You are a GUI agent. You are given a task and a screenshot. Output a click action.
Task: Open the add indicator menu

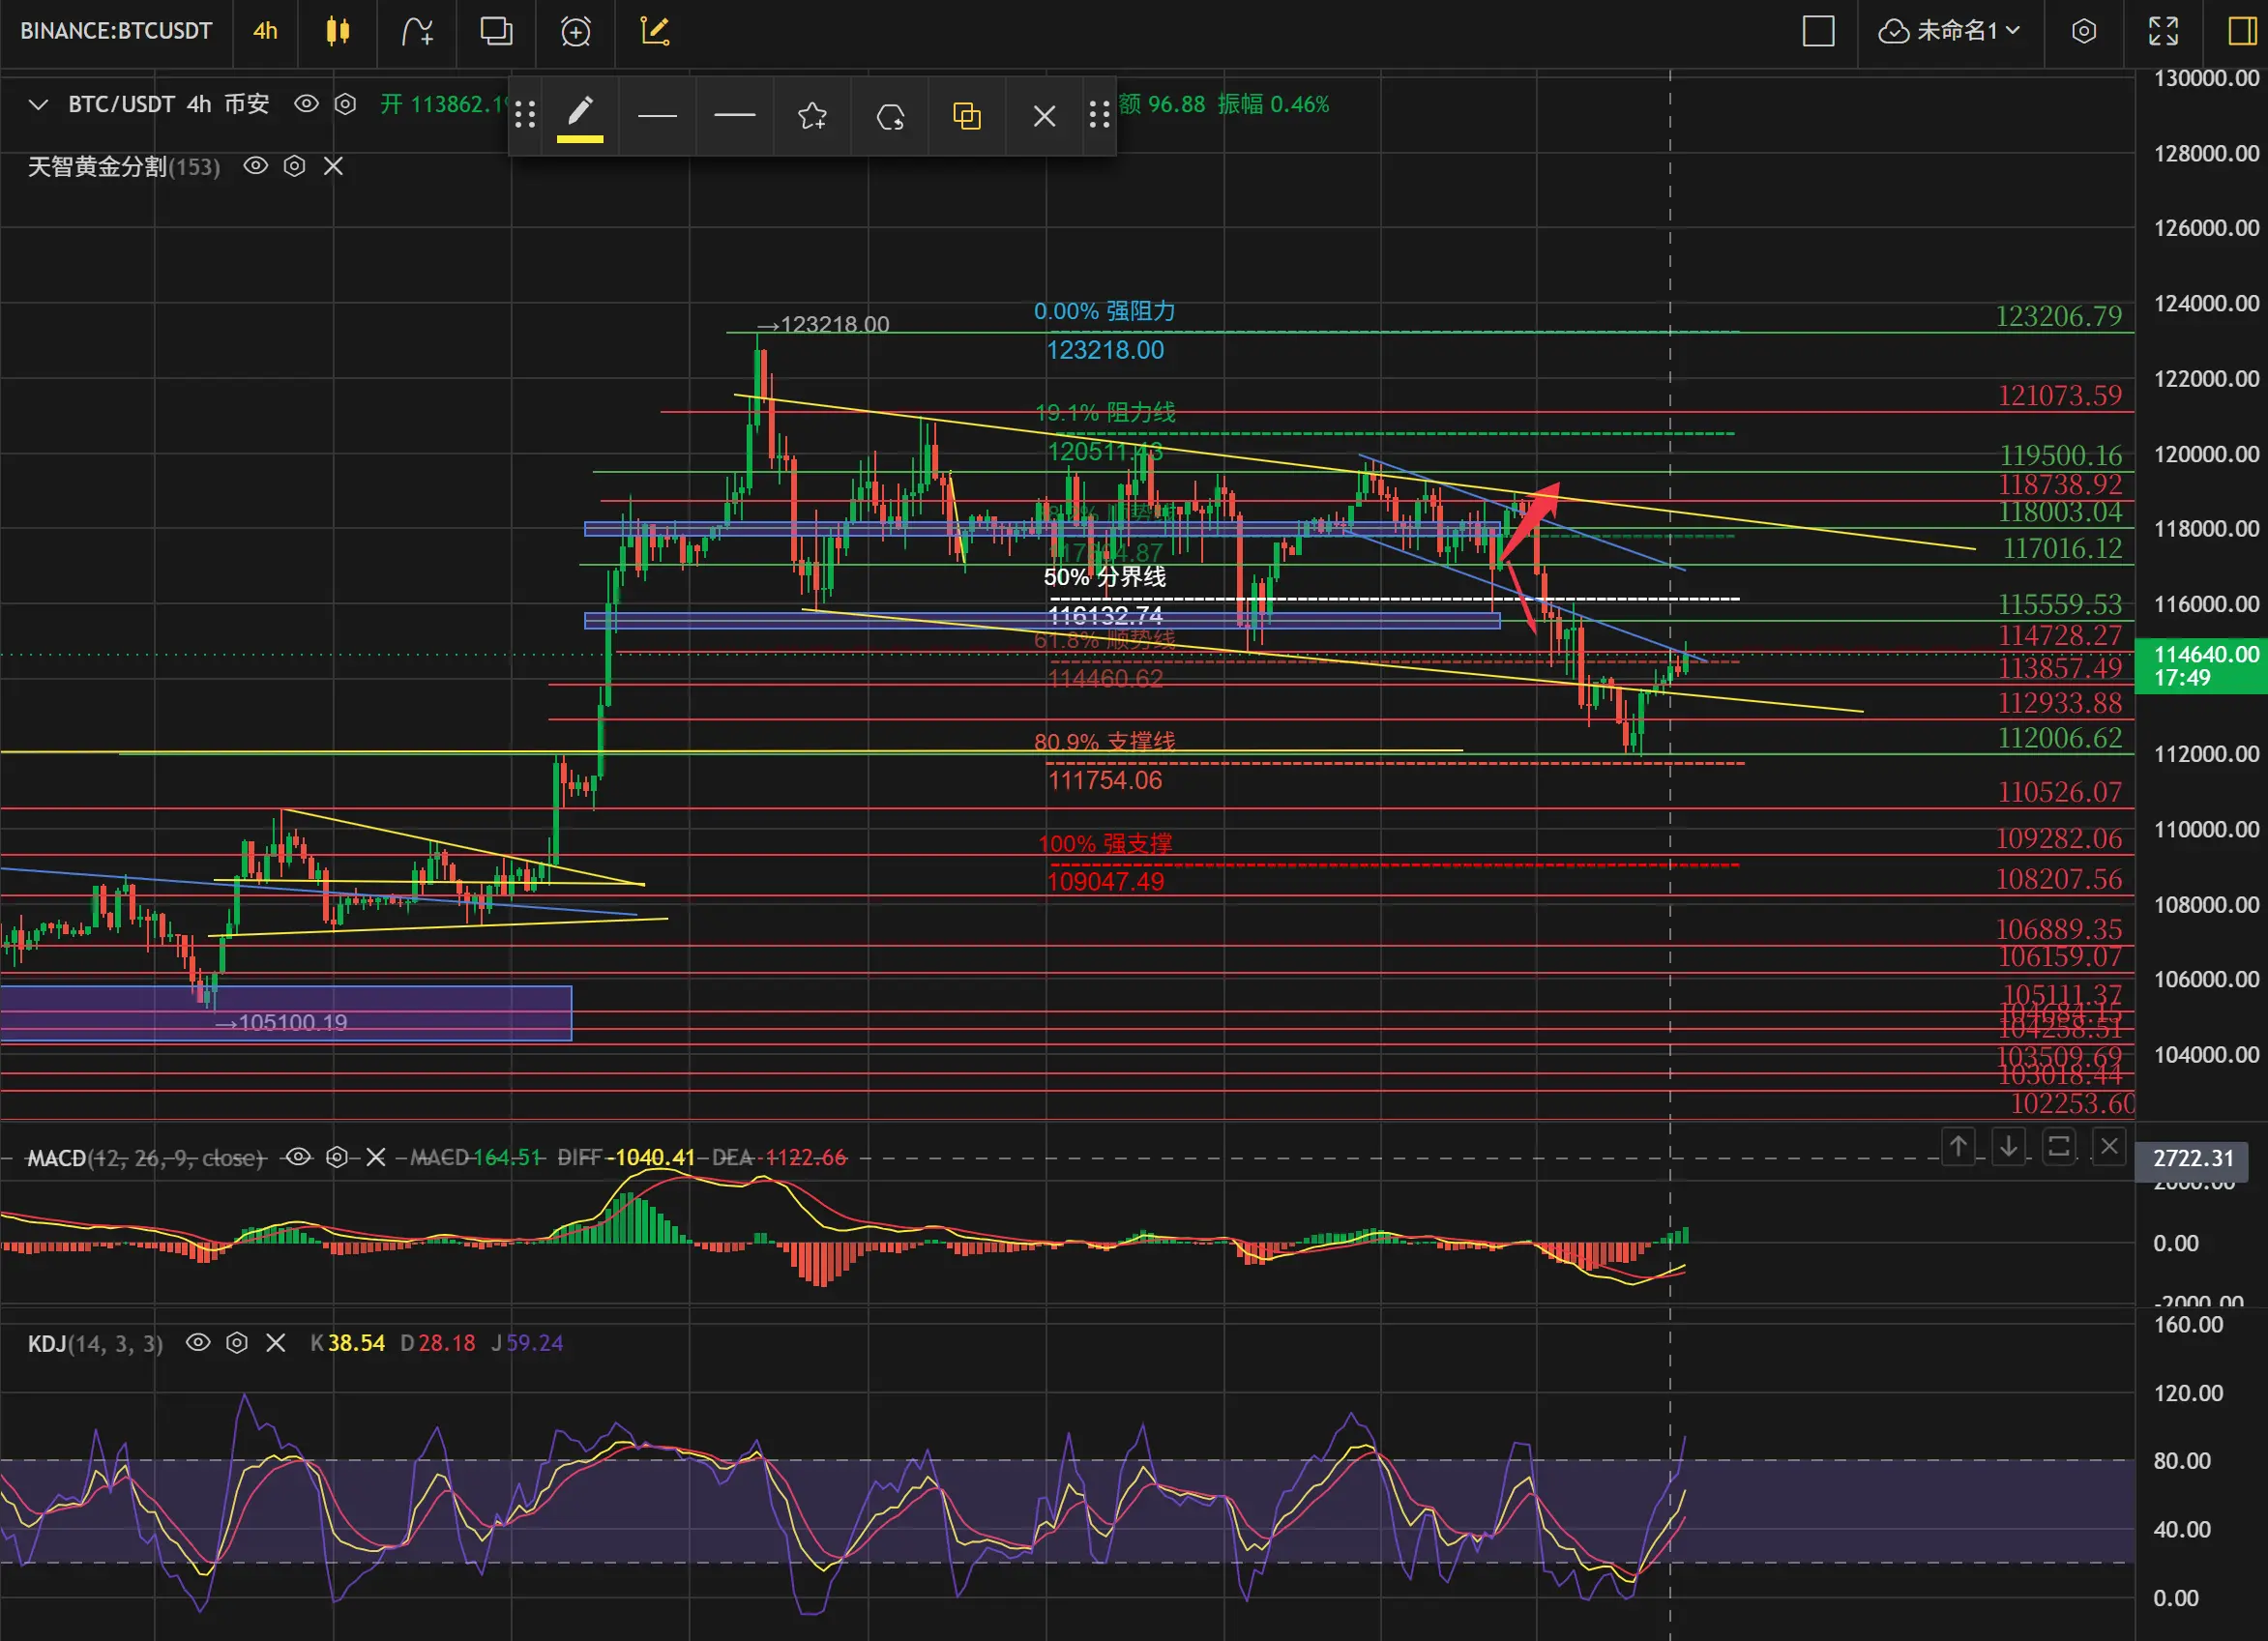coord(417,31)
